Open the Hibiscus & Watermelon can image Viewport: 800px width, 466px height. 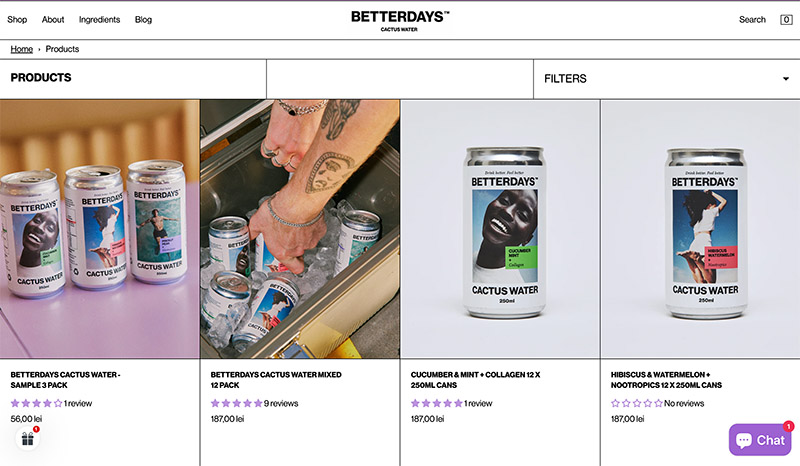click(701, 229)
